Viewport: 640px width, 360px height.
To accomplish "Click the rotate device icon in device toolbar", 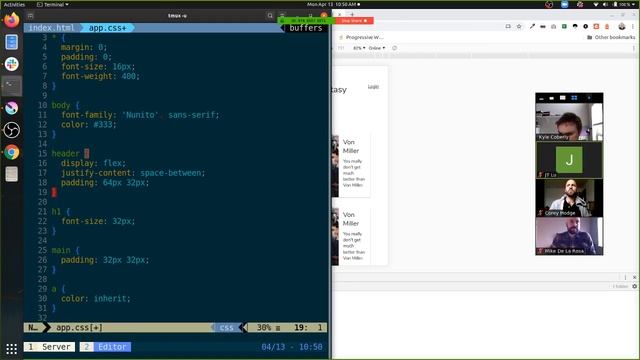I will tap(394, 48).
